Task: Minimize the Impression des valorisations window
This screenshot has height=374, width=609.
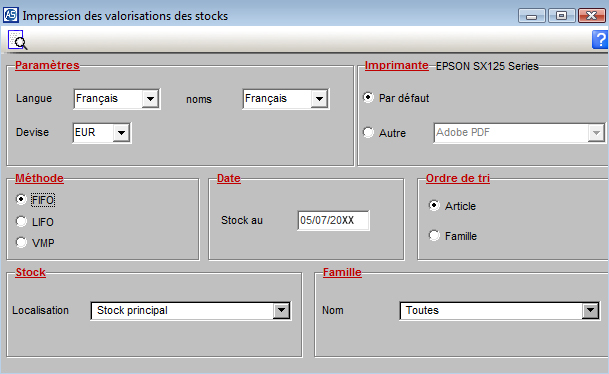Action: point(532,16)
